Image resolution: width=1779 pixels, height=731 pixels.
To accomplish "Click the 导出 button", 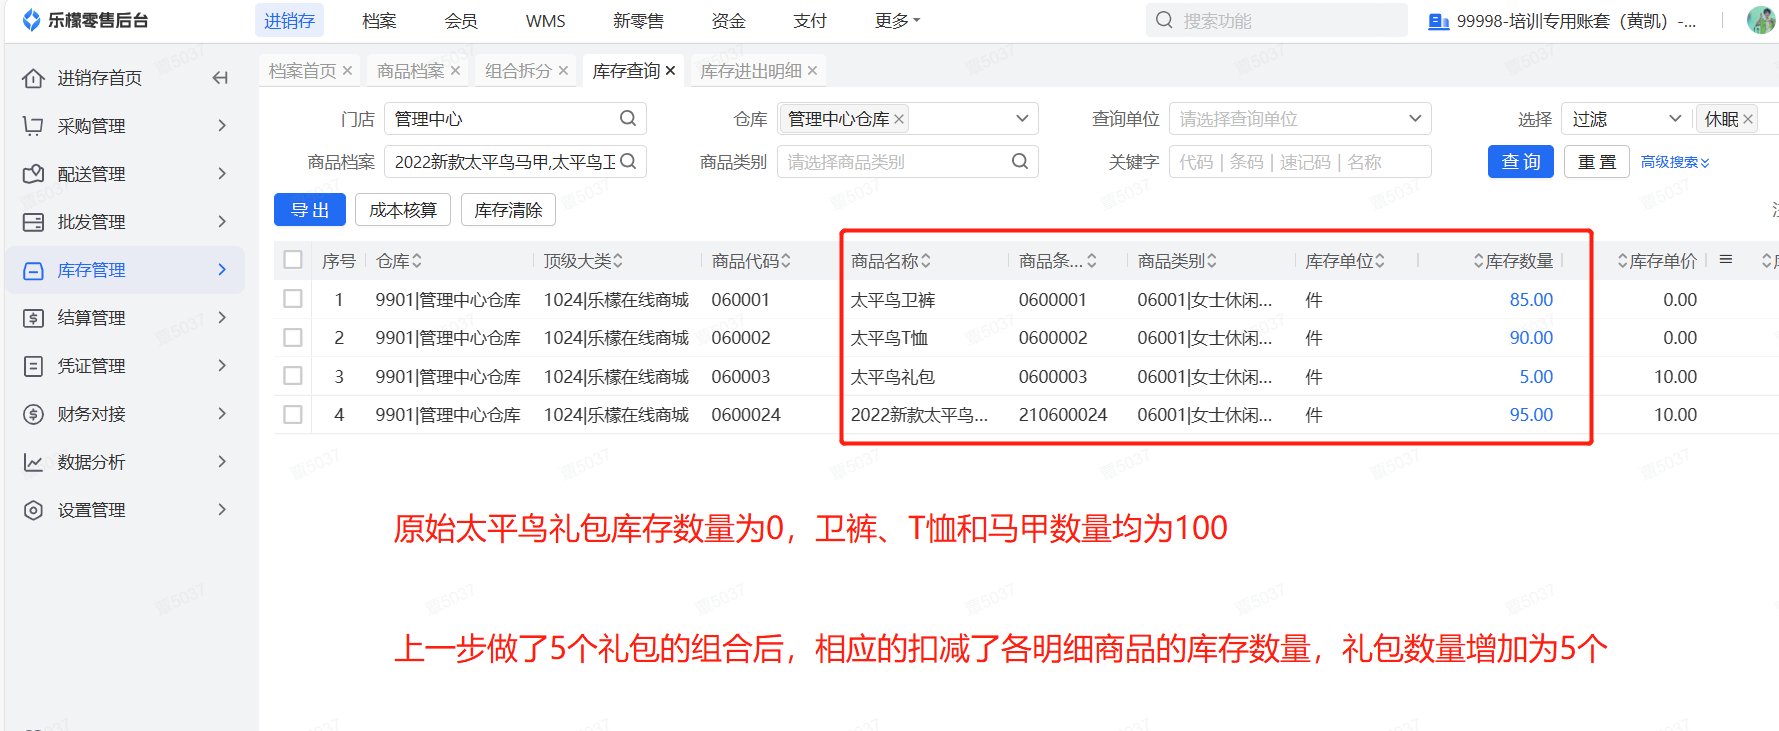I will click(x=310, y=209).
